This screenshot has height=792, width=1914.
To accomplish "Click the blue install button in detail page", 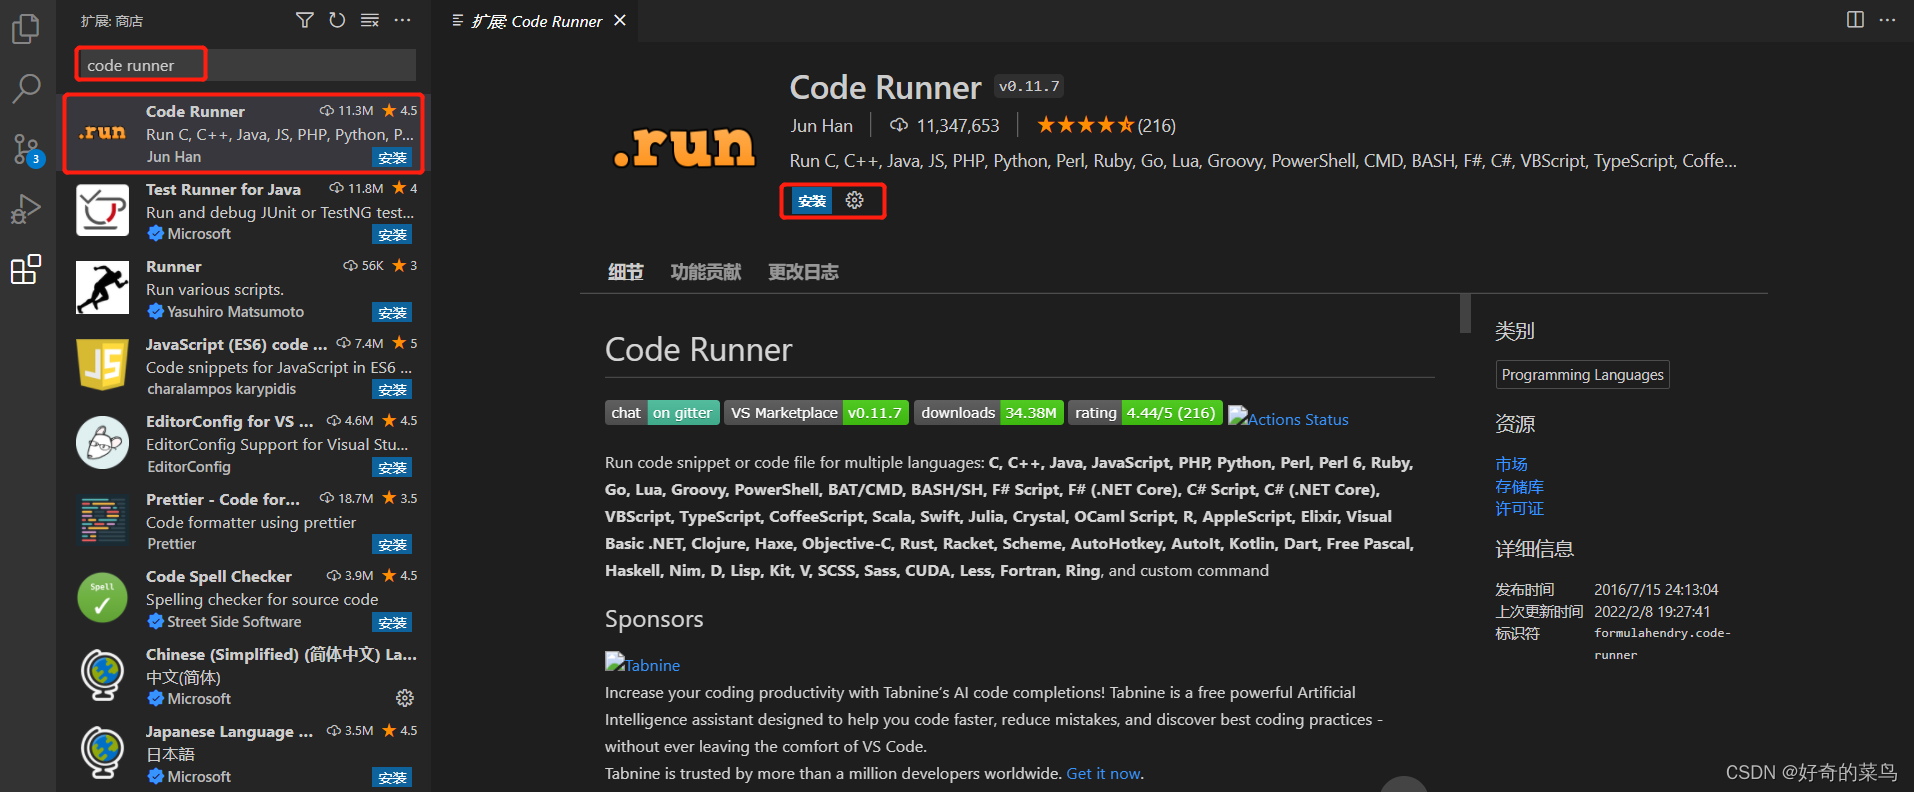I will 812,201.
